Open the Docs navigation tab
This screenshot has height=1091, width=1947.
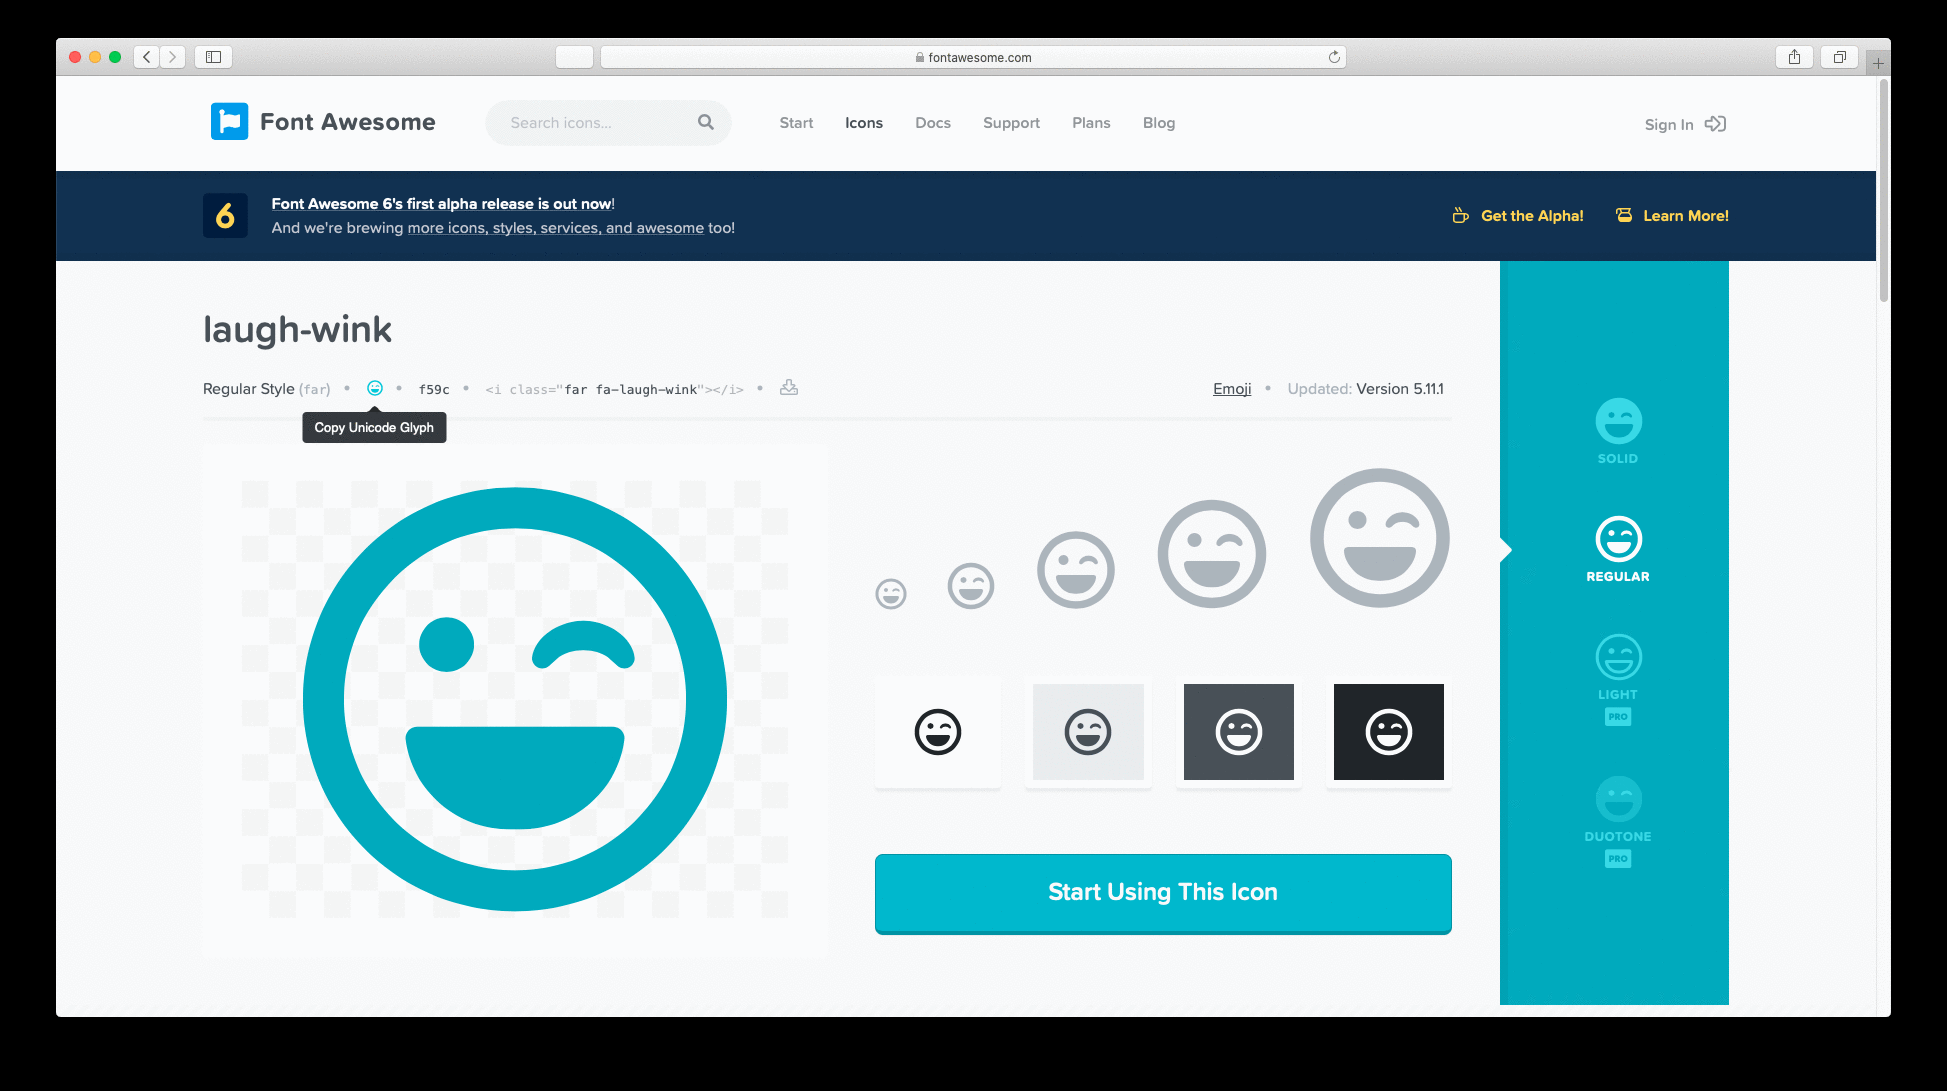pos(932,123)
